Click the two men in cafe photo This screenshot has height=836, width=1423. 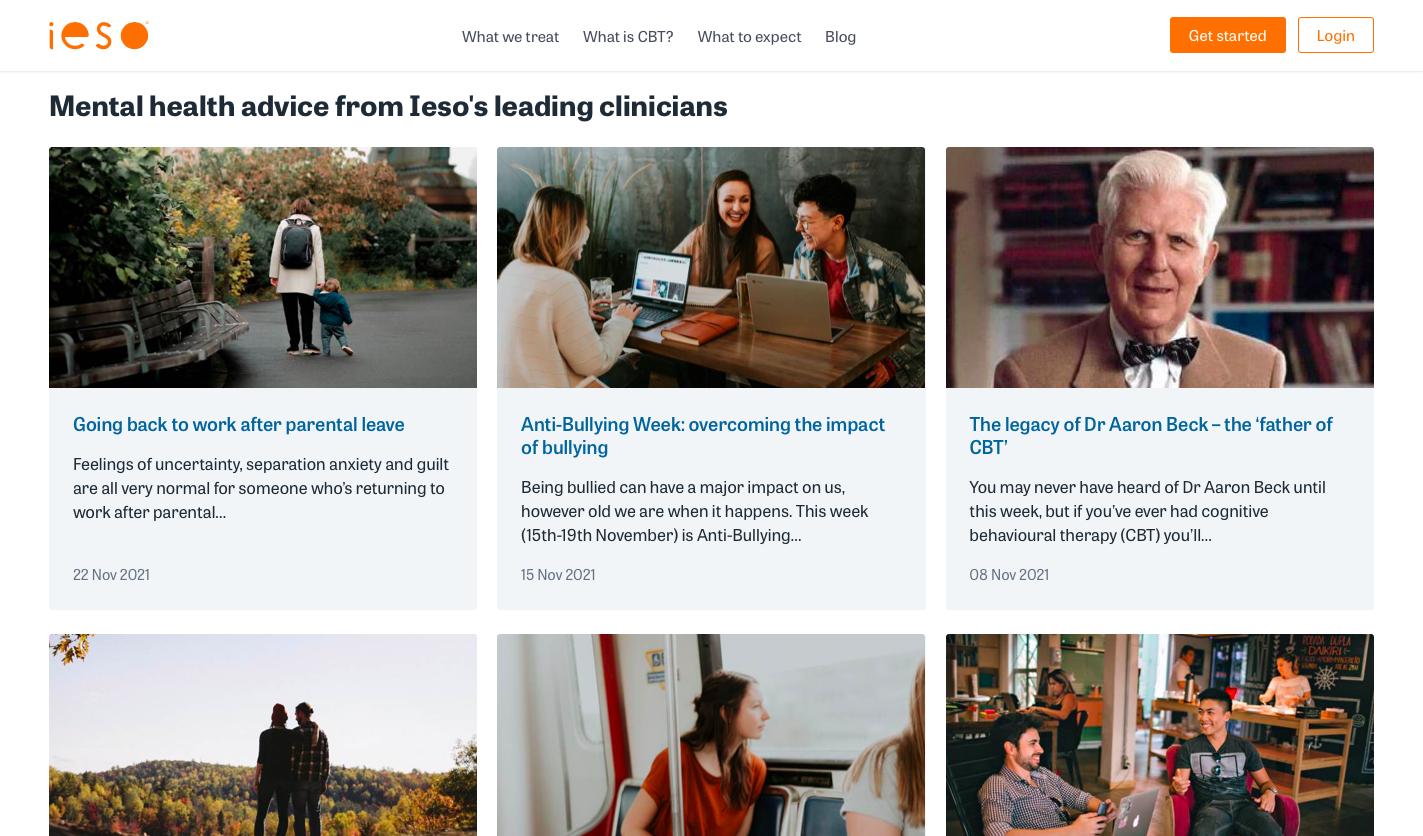1159,735
